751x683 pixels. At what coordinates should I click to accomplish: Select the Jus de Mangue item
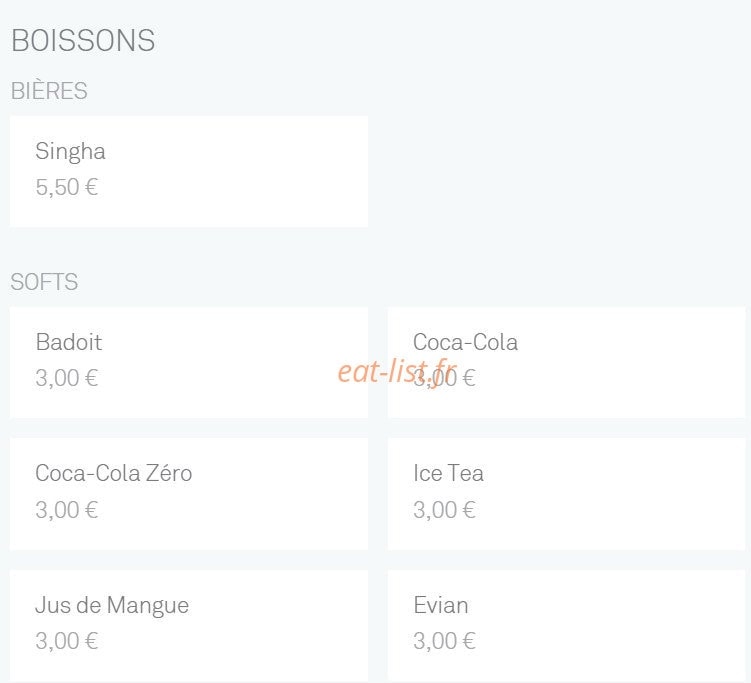pos(189,626)
